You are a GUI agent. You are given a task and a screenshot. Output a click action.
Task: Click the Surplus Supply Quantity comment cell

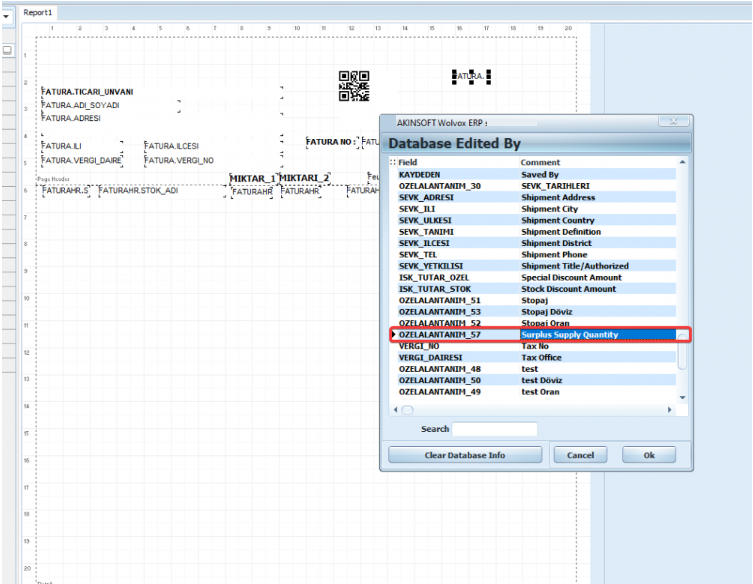[598, 335]
